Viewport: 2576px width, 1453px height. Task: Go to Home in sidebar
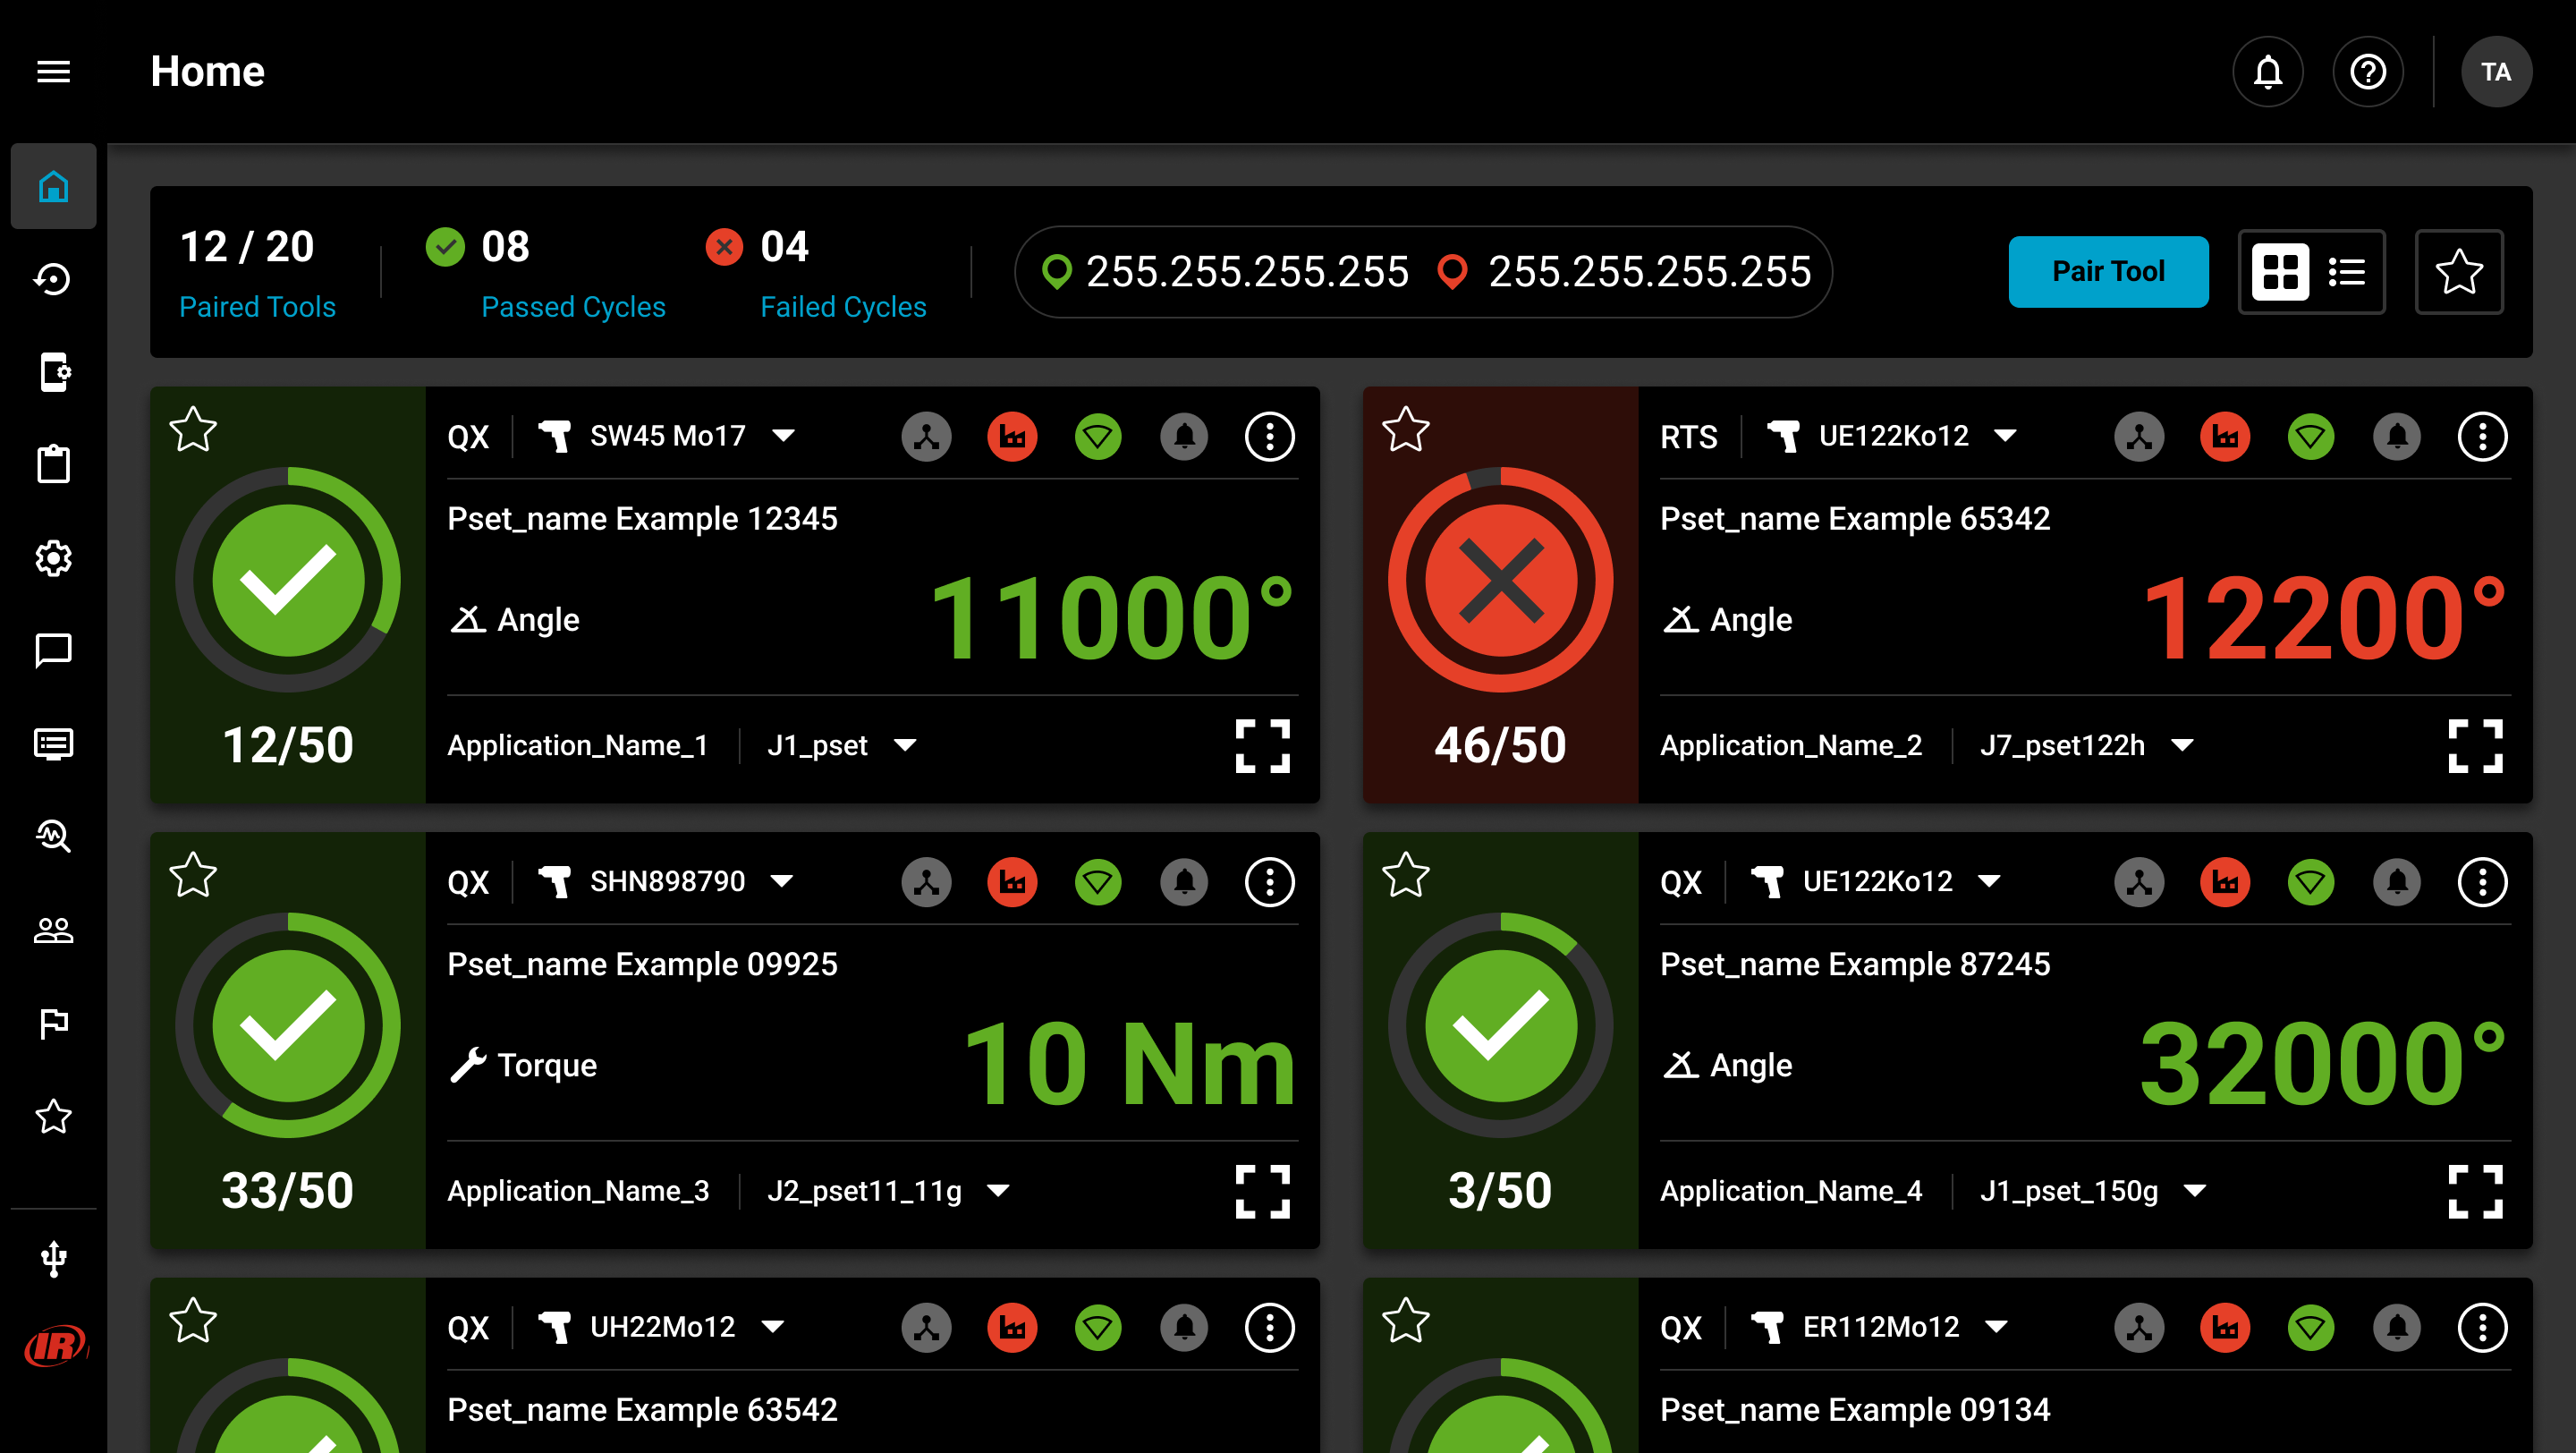[x=53, y=186]
